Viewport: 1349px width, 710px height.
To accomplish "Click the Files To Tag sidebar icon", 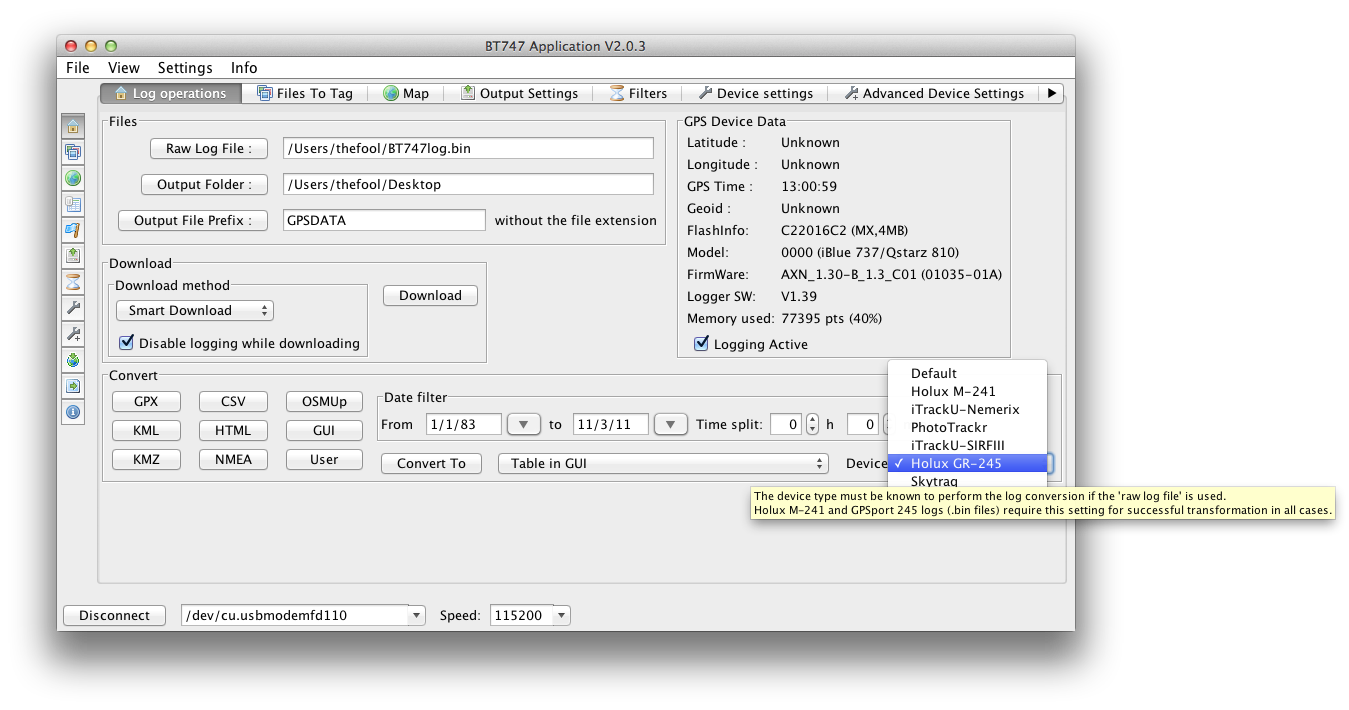I will 73,152.
